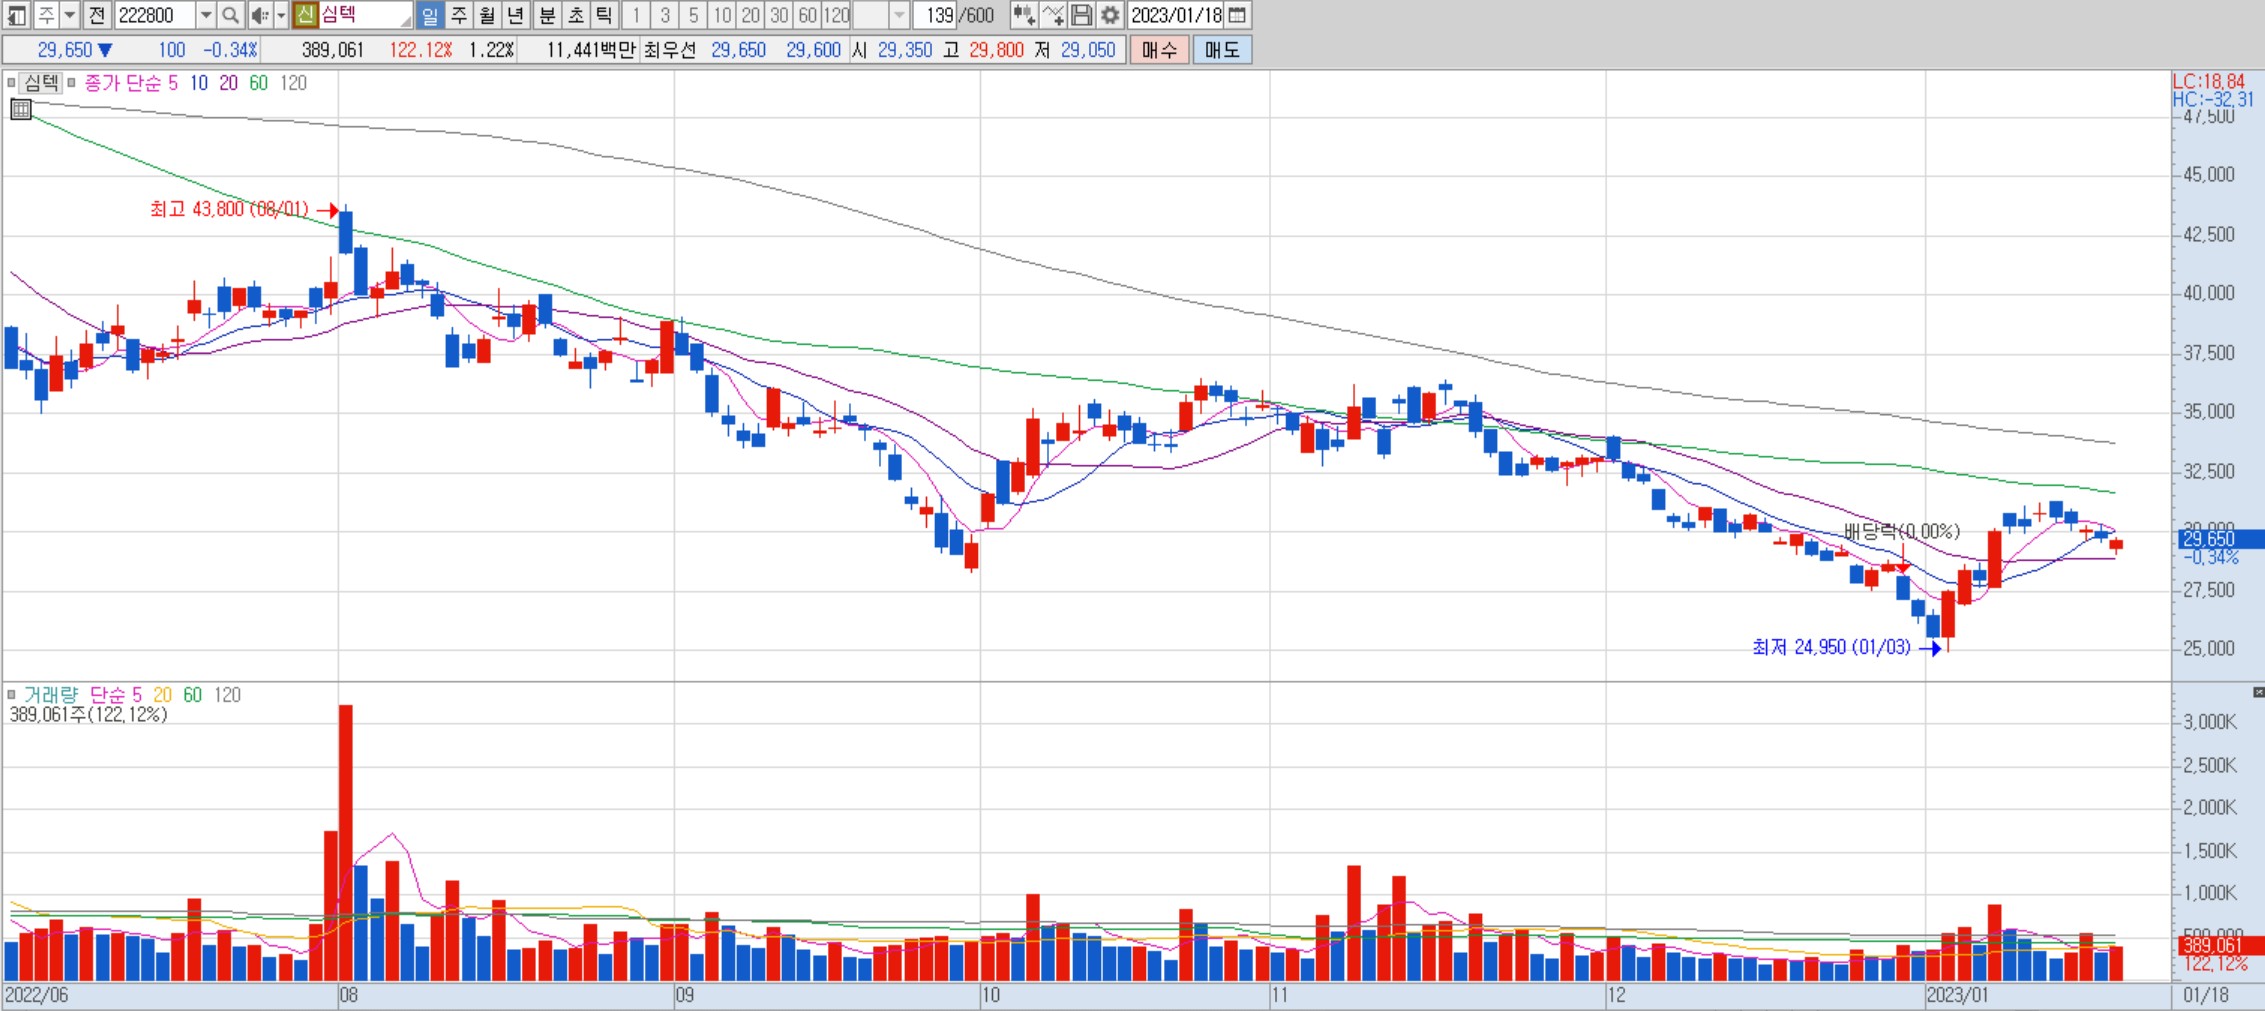Click the speaker sound icon

[259, 15]
